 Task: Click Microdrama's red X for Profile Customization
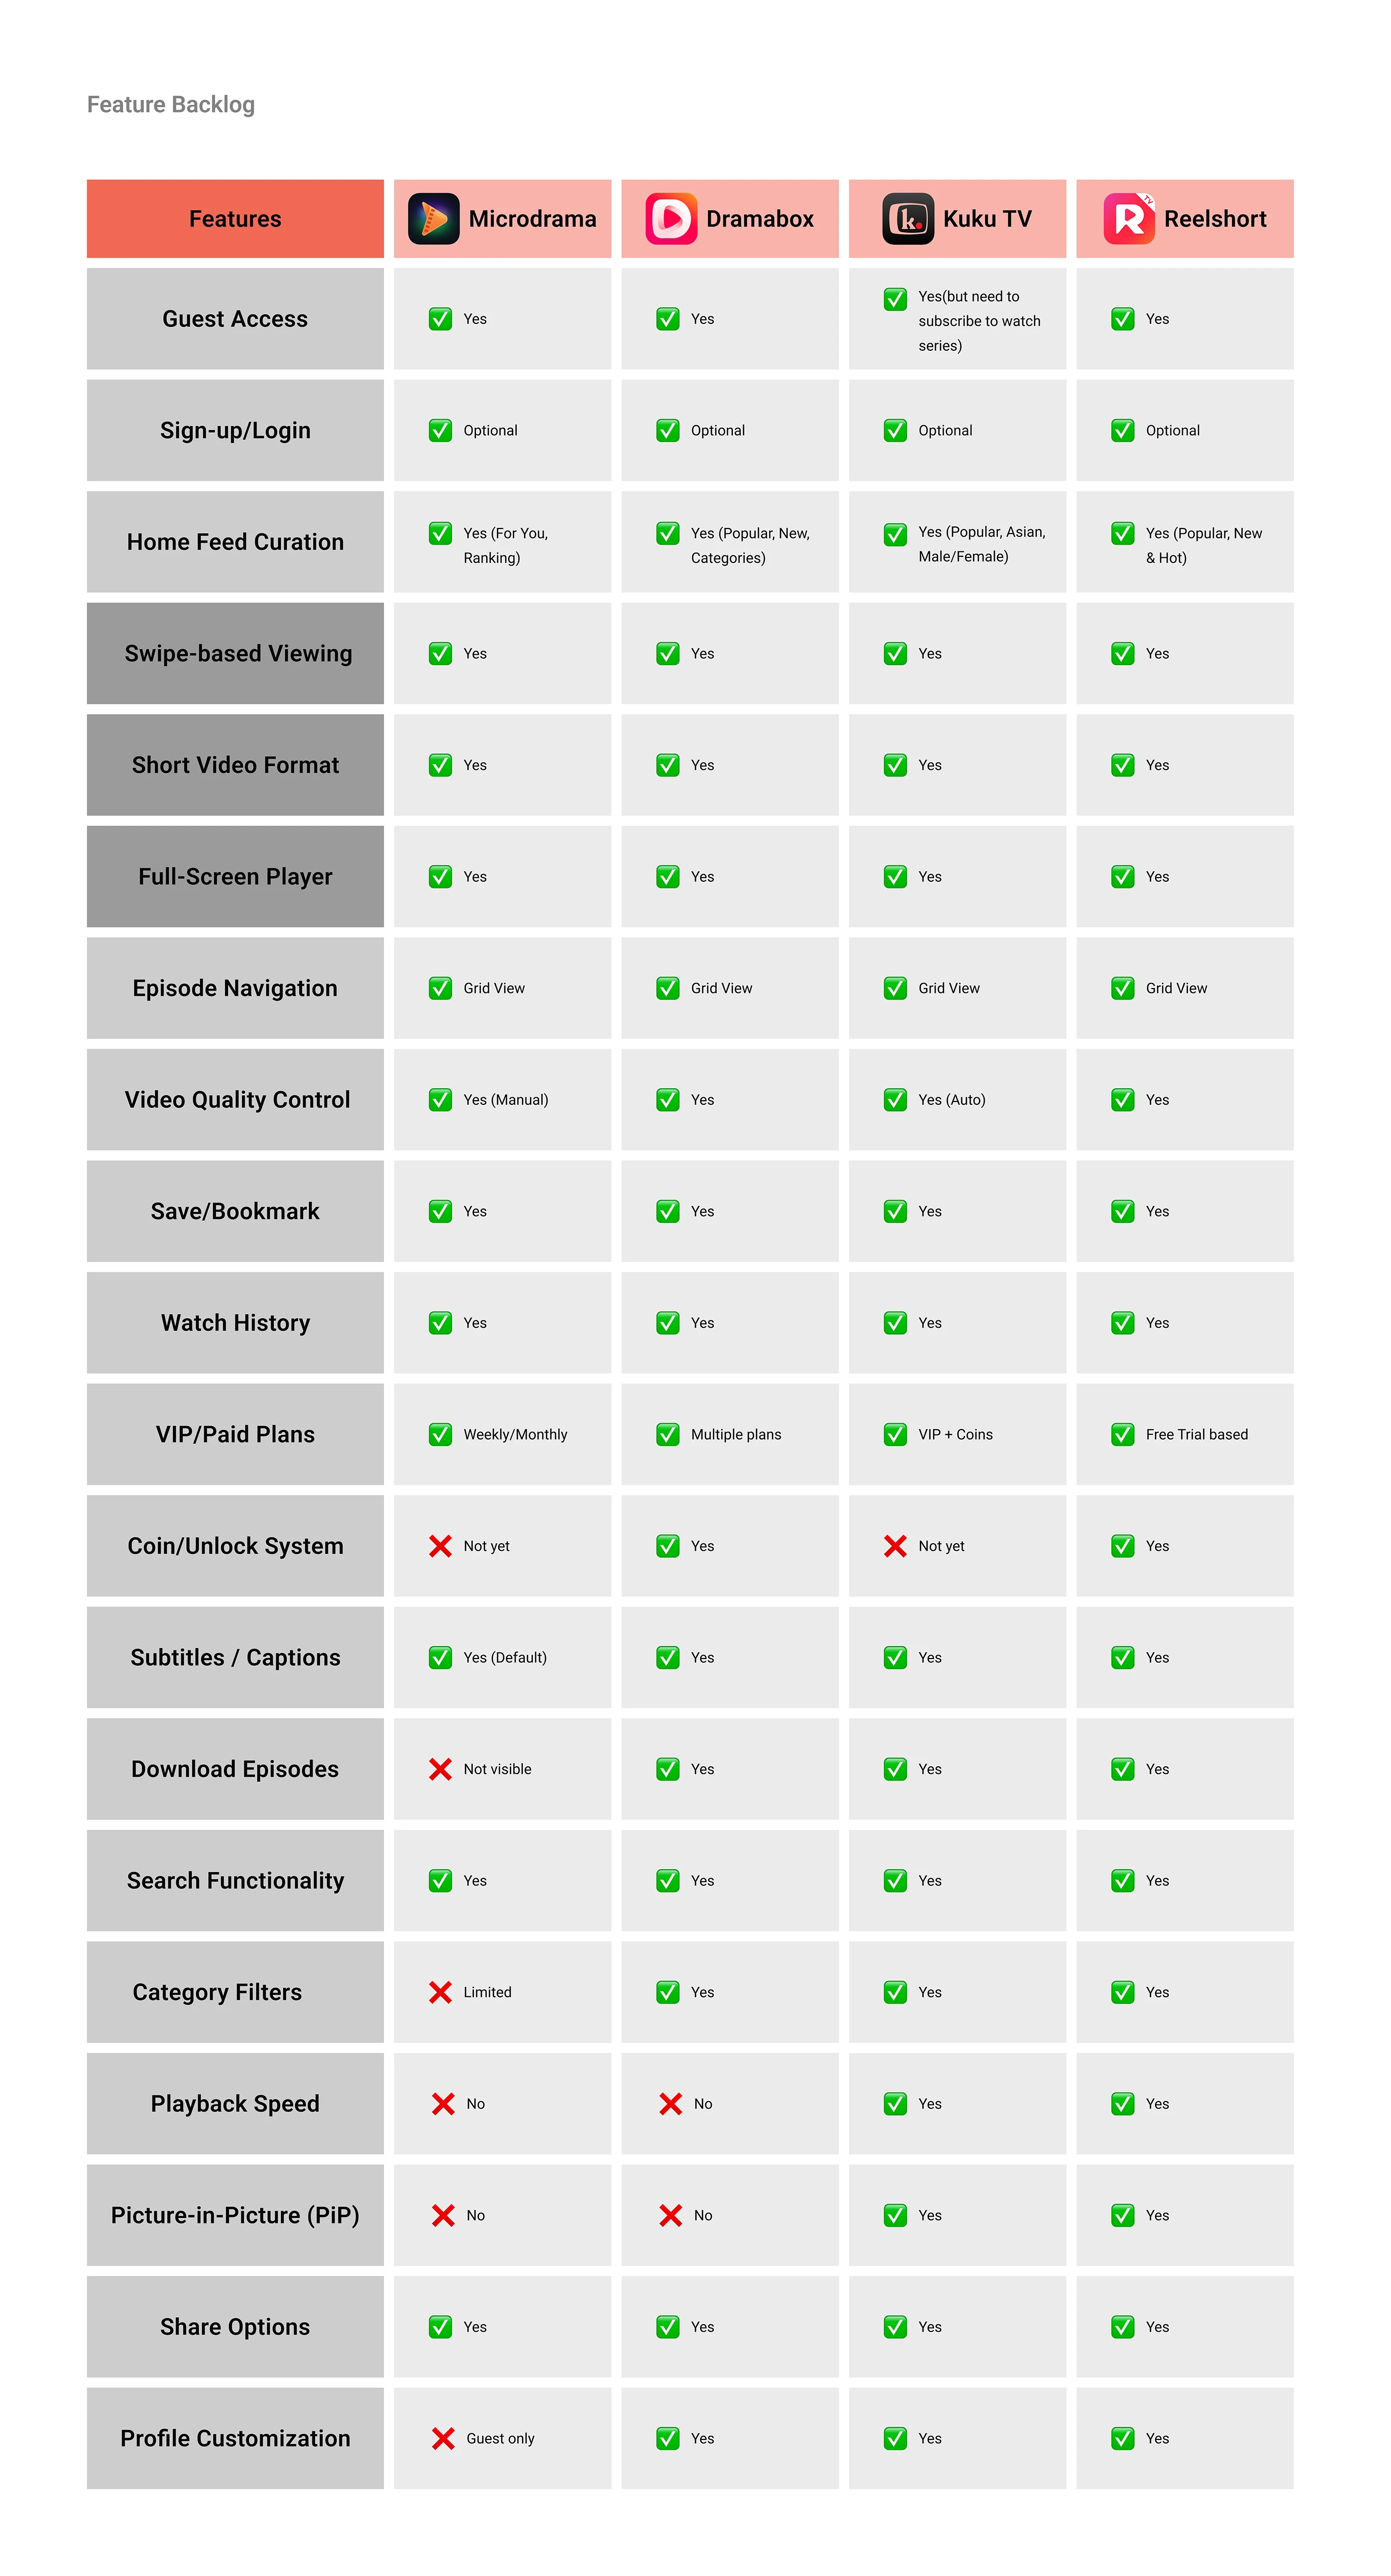coord(443,2438)
